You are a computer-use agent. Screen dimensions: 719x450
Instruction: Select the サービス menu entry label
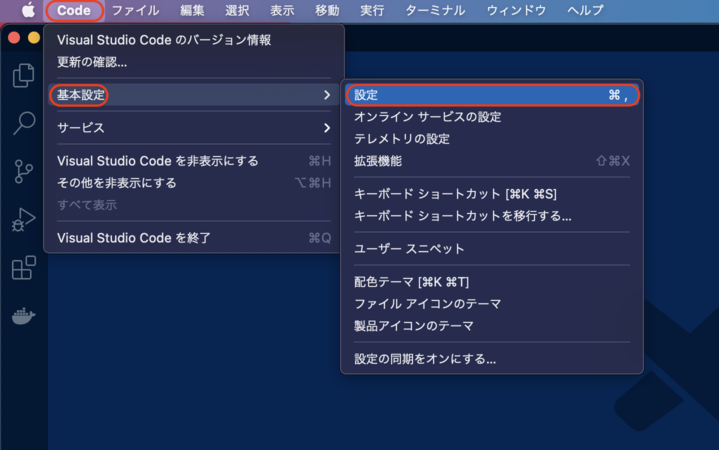(81, 128)
